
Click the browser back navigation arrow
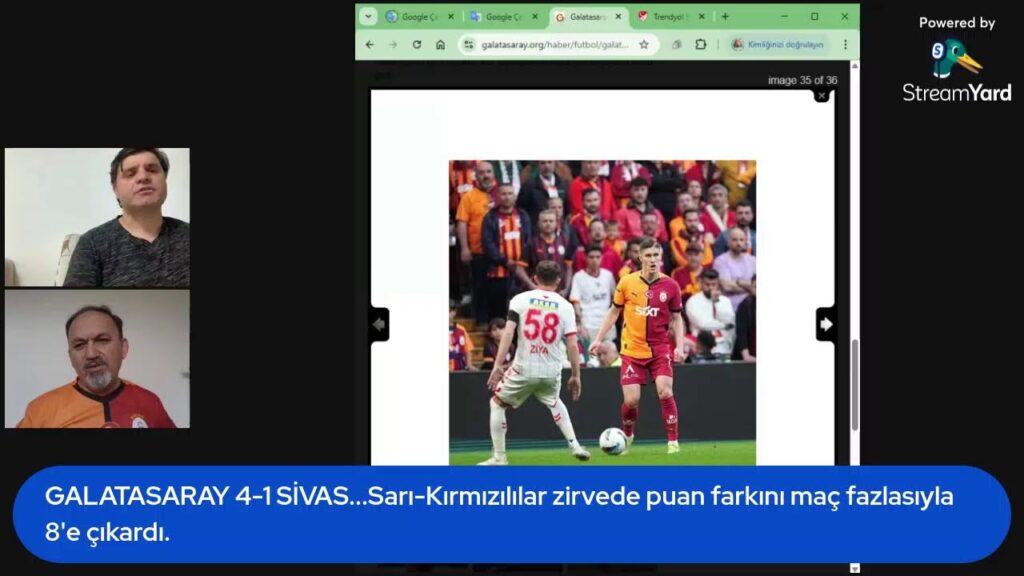pos(372,43)
